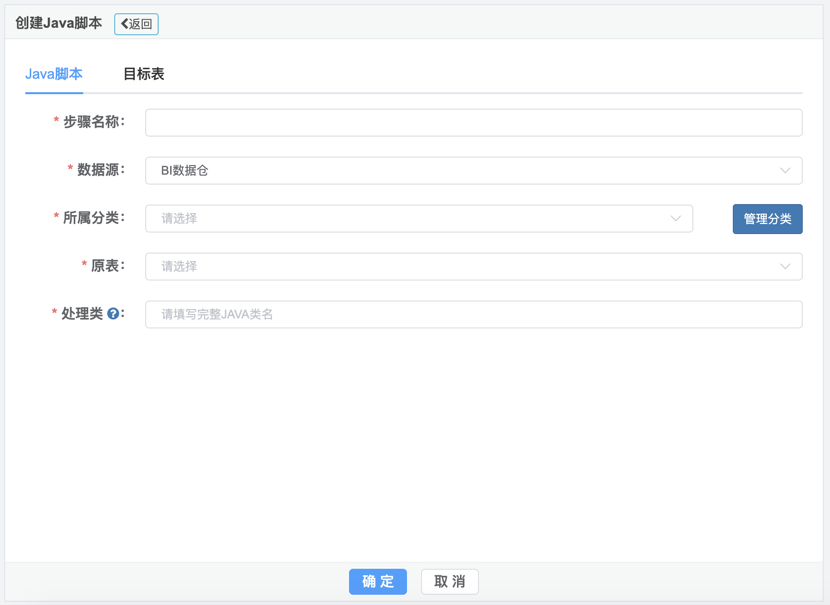Image resolution: width=830 pixels, height=605 pixels.
Task: Open the 原表 请选择 dropdown
Action: tap(460, 267)
